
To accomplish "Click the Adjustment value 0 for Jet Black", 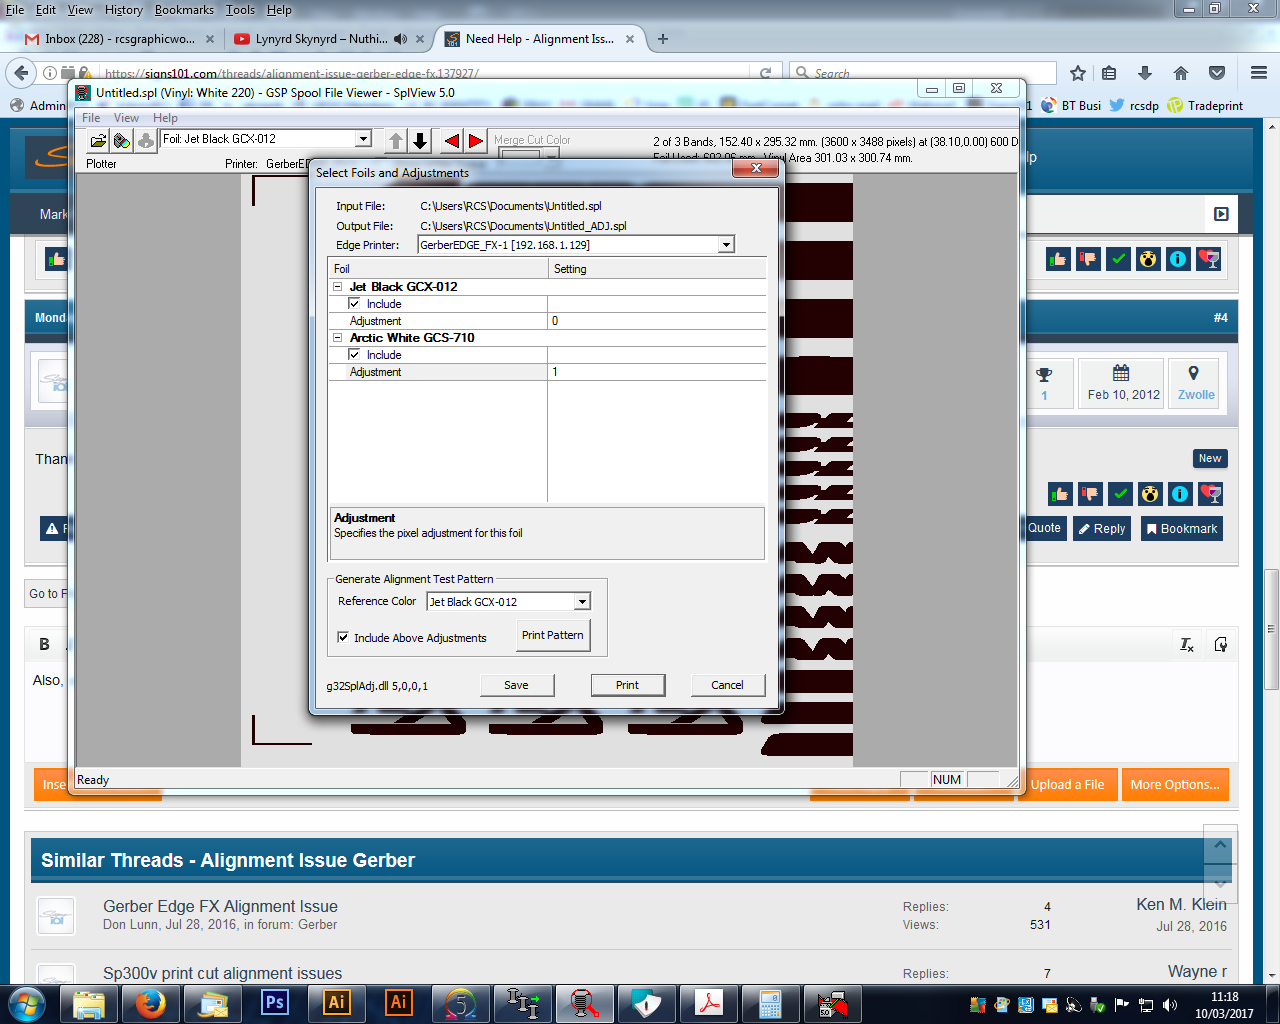I will (x=656, y=321).
